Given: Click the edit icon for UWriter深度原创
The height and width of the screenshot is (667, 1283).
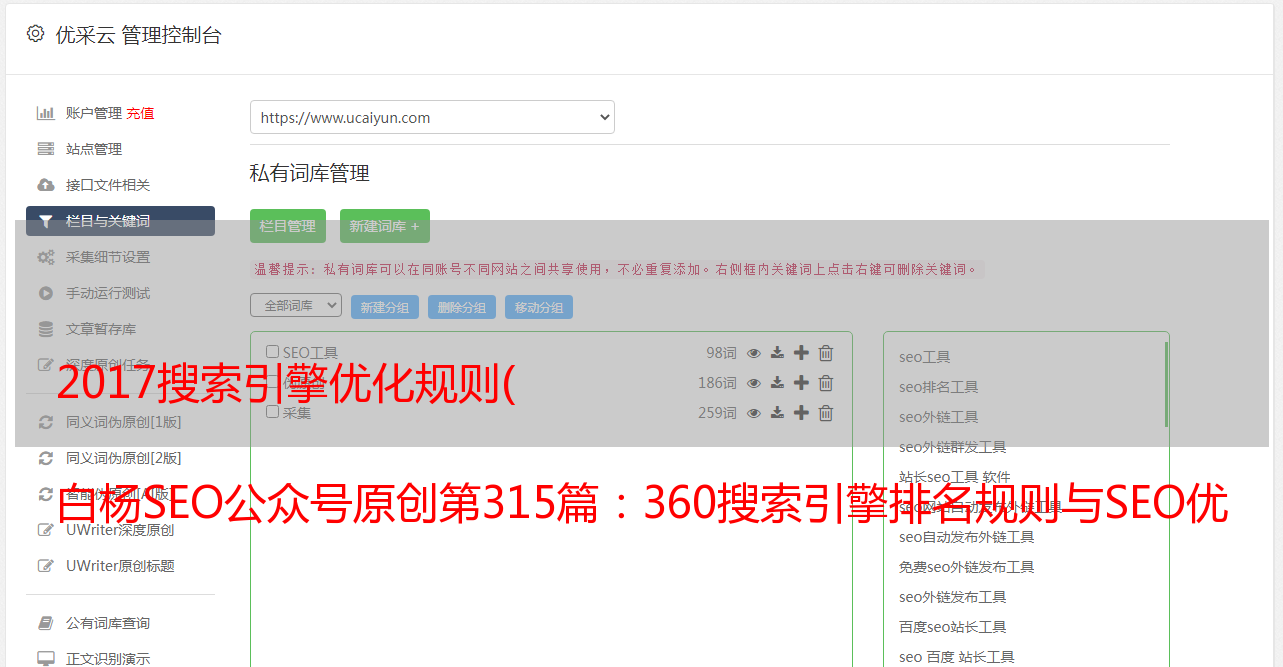Looking at the screenshot, I should (45, 530).
